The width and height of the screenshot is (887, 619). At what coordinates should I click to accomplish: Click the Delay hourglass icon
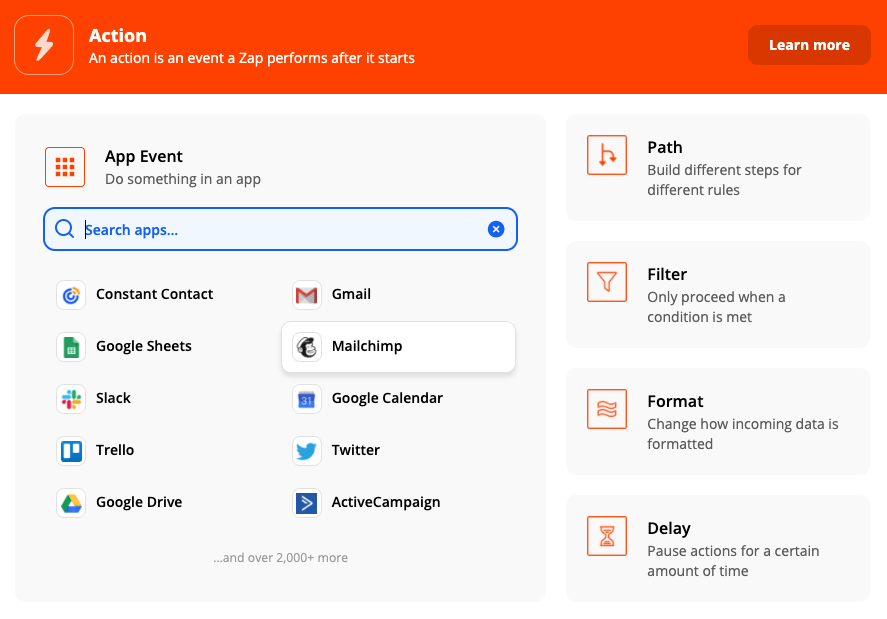click(x=607, y=536)
